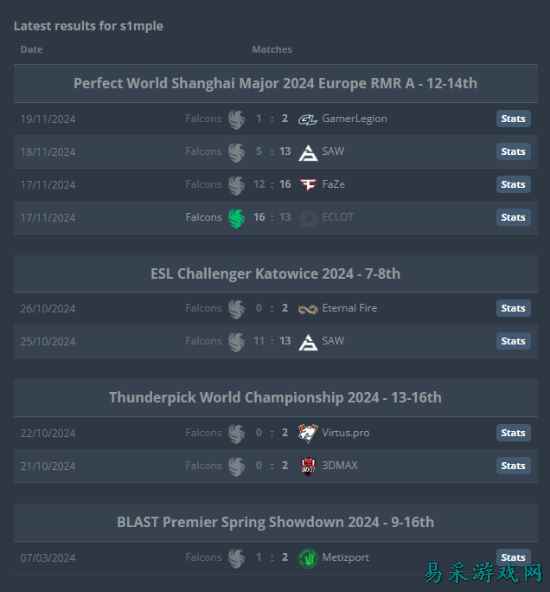
Task: Open Stats for Falcons vs Eternal Fire
Action: pyautogui.click(x=513, y=308)
